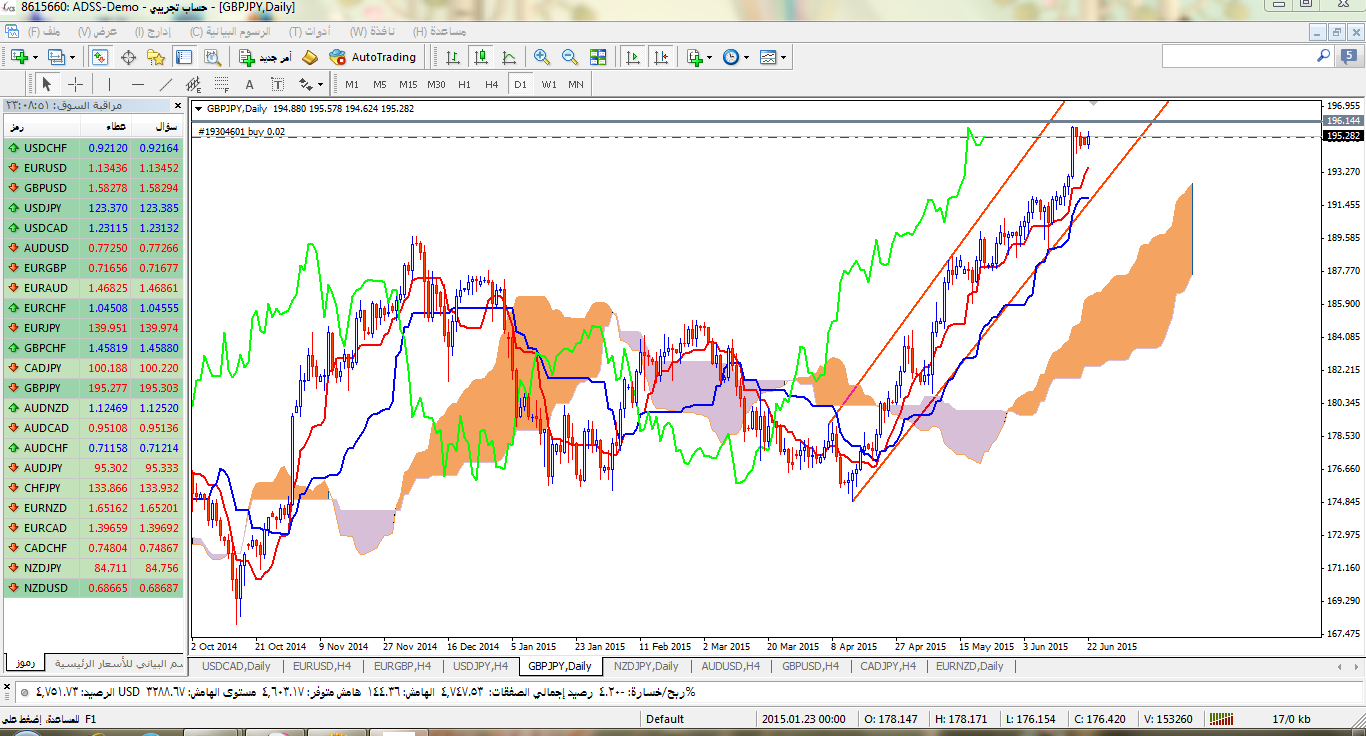Open the indicators list dropdown

709,57
